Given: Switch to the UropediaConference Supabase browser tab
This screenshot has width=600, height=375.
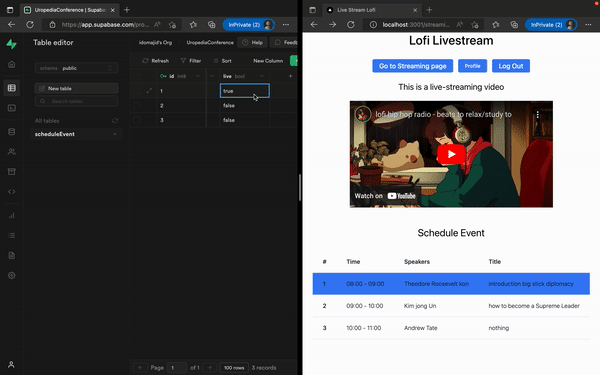Looking at the screenshot, I should tap(69, 10).
